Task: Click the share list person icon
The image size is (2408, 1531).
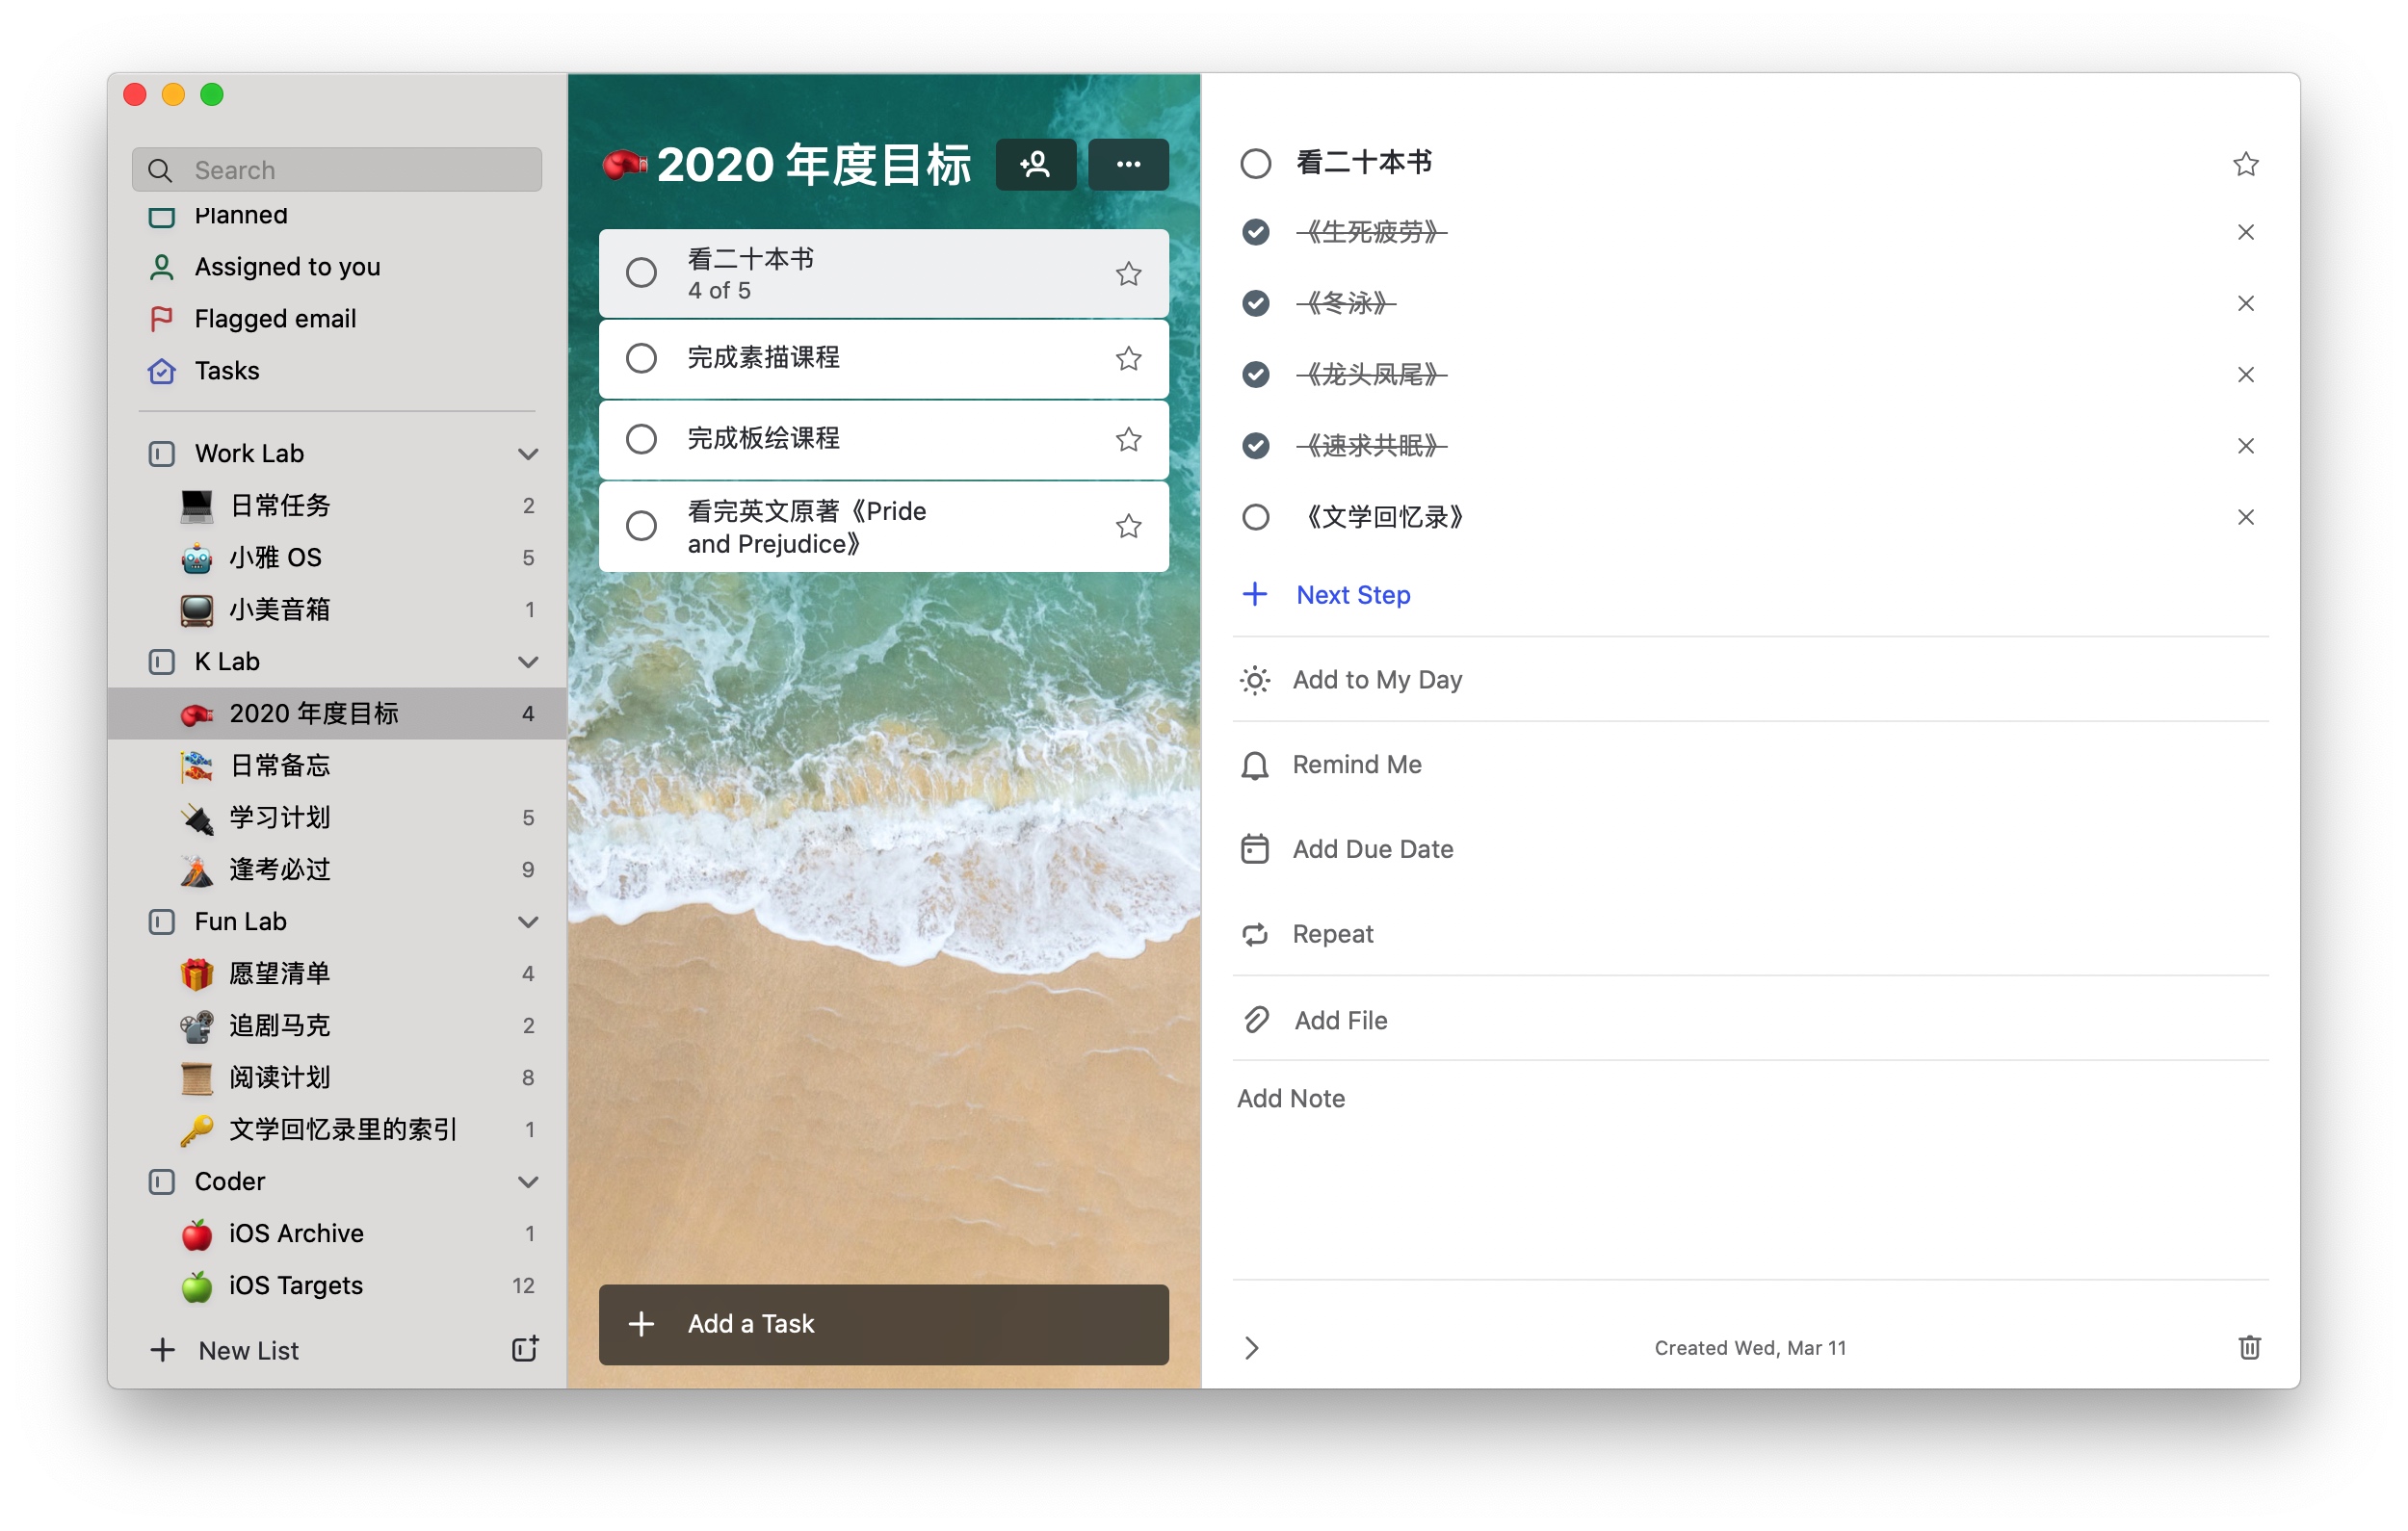Action: pos(1035,165)
